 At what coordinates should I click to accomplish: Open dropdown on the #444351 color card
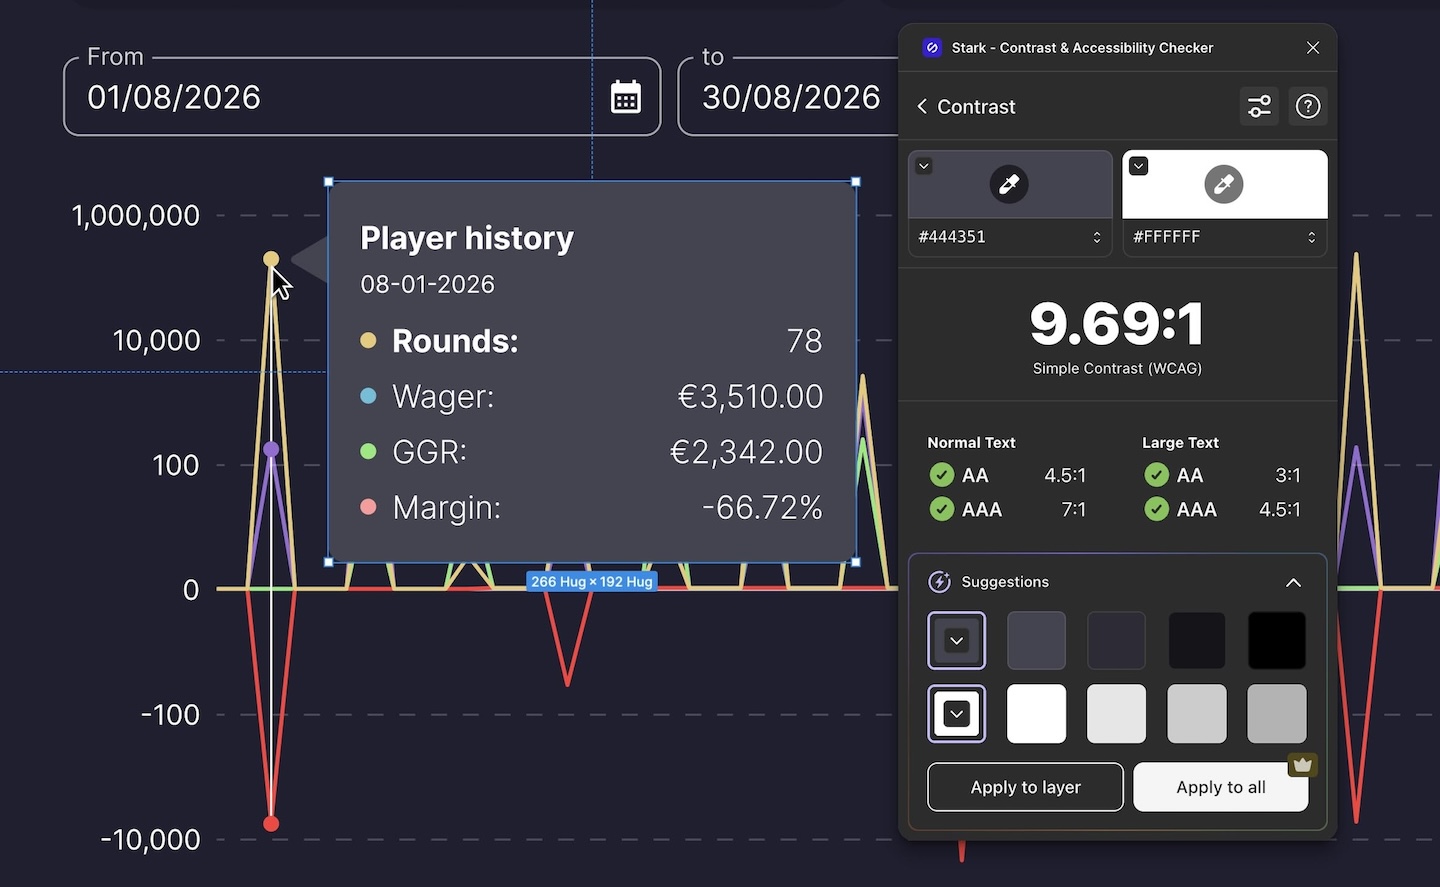(924, 166)
